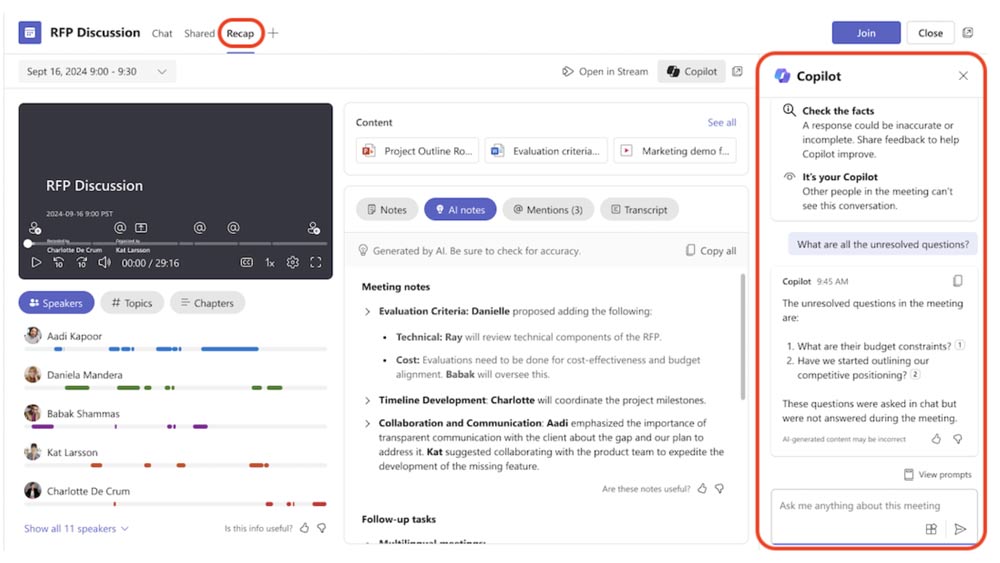Click Daniela Mandera's speaker timeline bar
This screenshot has height=563, width=1000.
click(175, 388)
